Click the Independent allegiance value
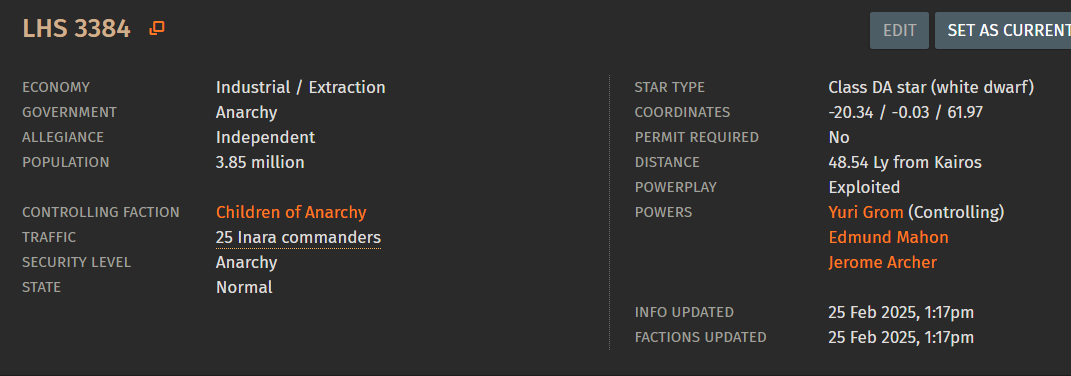This screenshot has width=1071, height=376. pyautogui.click(x=266, y=137)
